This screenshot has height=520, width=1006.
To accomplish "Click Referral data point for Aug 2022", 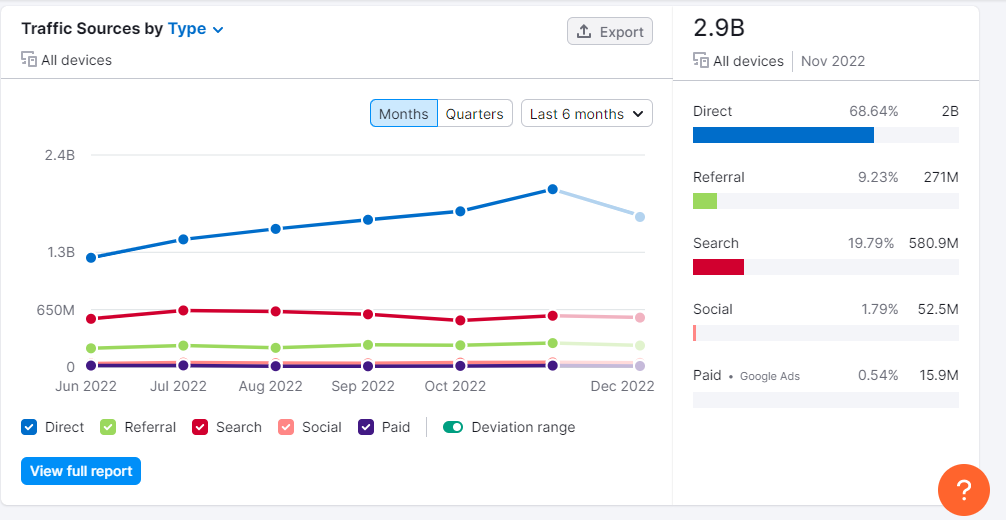I will coord(275,348).
